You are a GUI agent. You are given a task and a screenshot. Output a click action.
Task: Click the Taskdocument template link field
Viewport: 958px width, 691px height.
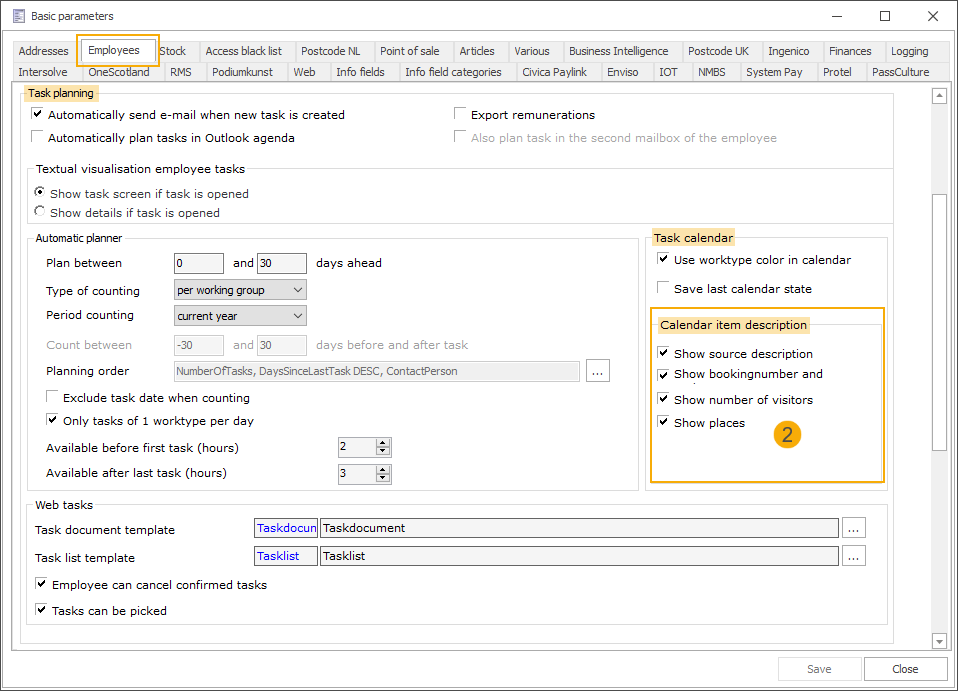coord(286,528)
